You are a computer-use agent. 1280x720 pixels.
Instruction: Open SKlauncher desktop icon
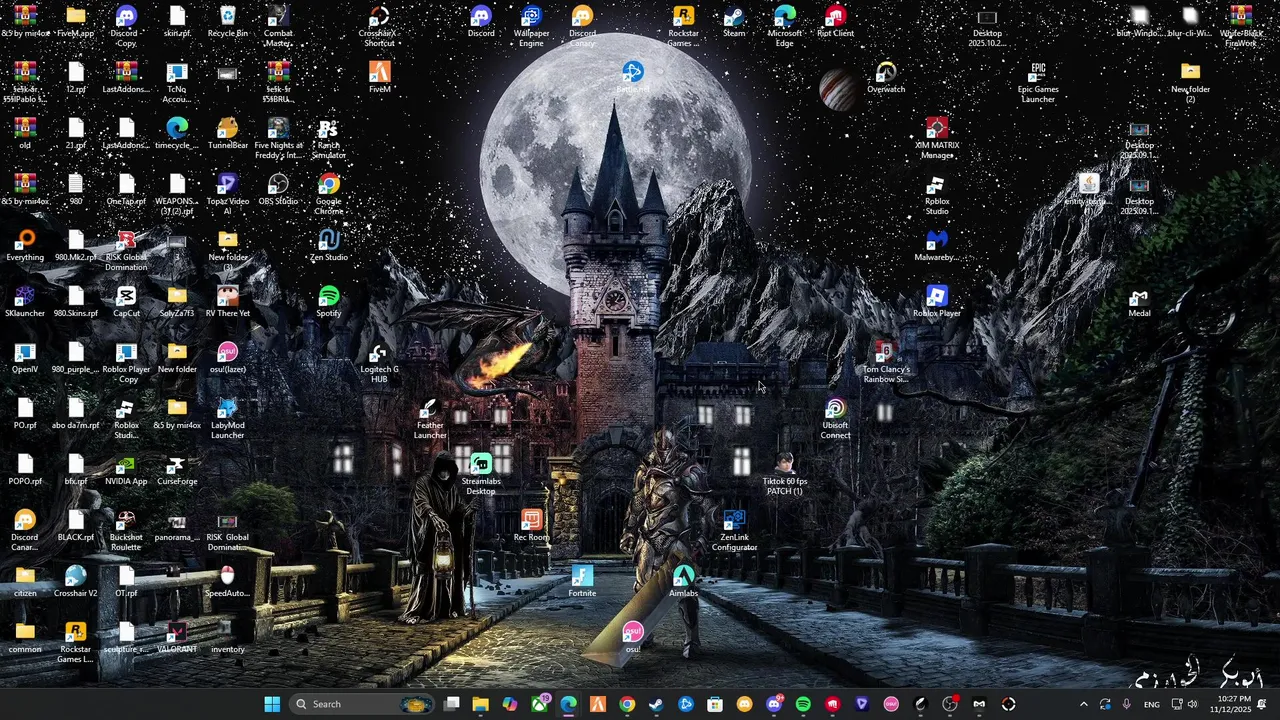pyautogui.click(x=25, y=302)
